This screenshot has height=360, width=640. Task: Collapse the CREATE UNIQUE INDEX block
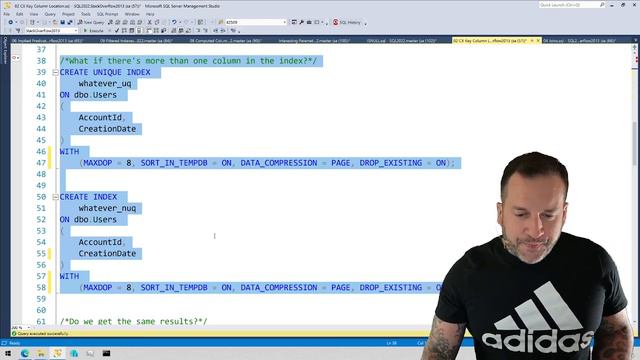click(x=56, y=72)
